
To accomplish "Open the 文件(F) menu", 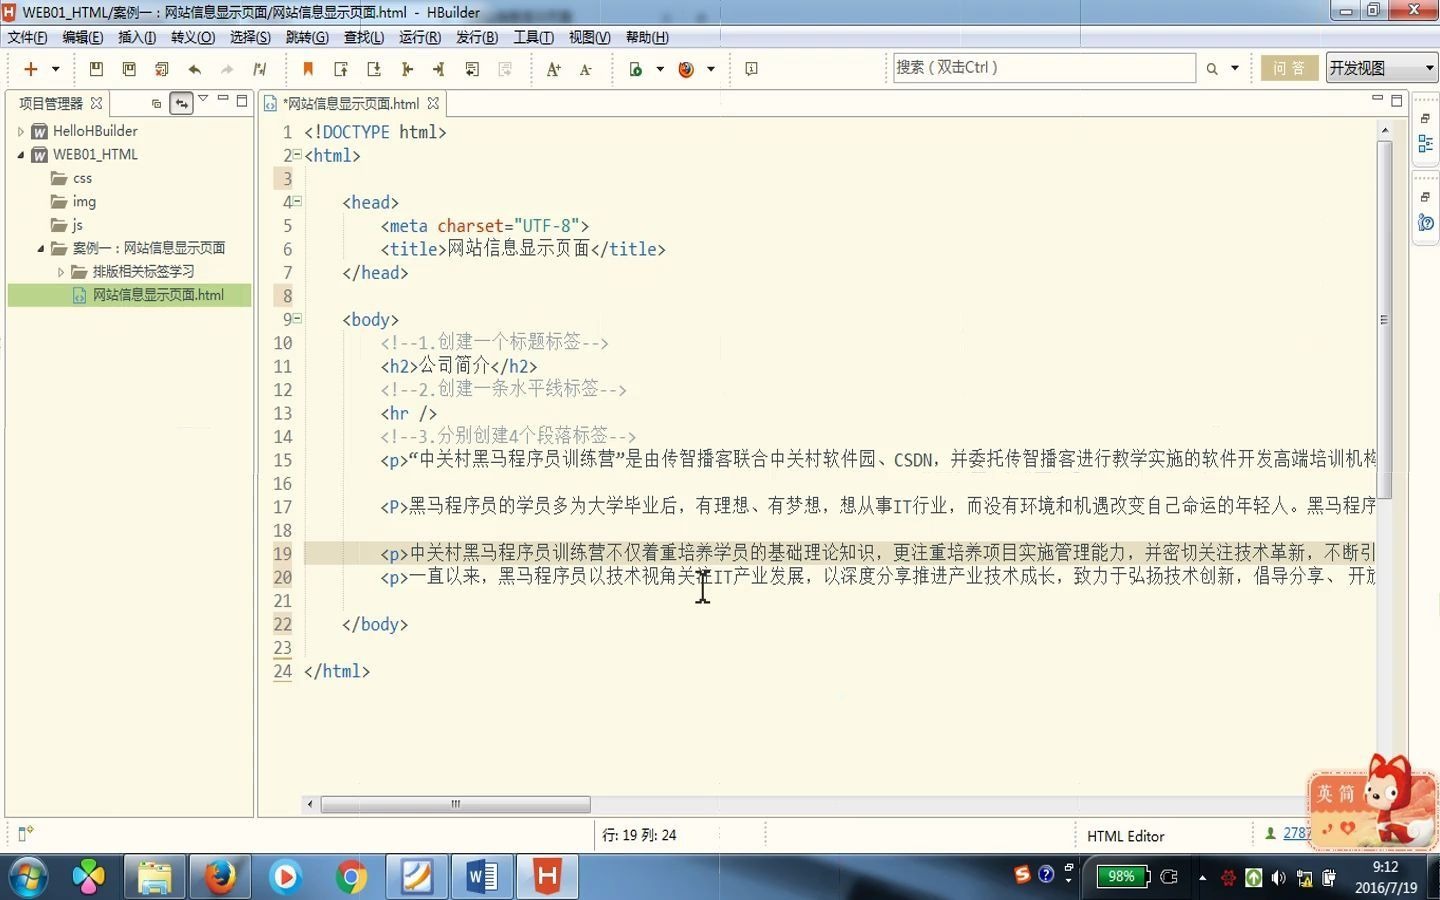I will point(28,37).
